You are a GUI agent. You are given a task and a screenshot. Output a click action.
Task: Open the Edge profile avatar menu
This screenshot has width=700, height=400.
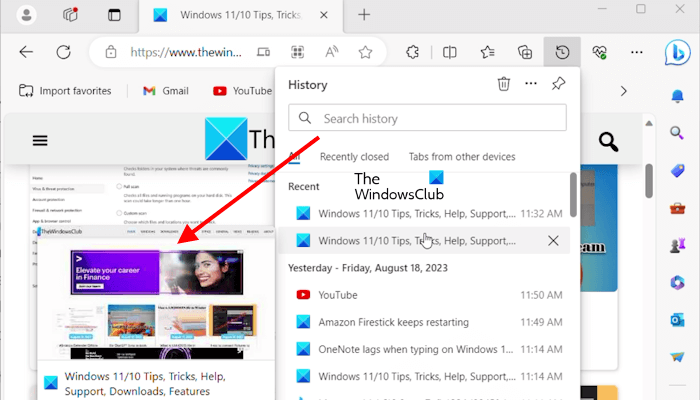[x=26, y=15]
